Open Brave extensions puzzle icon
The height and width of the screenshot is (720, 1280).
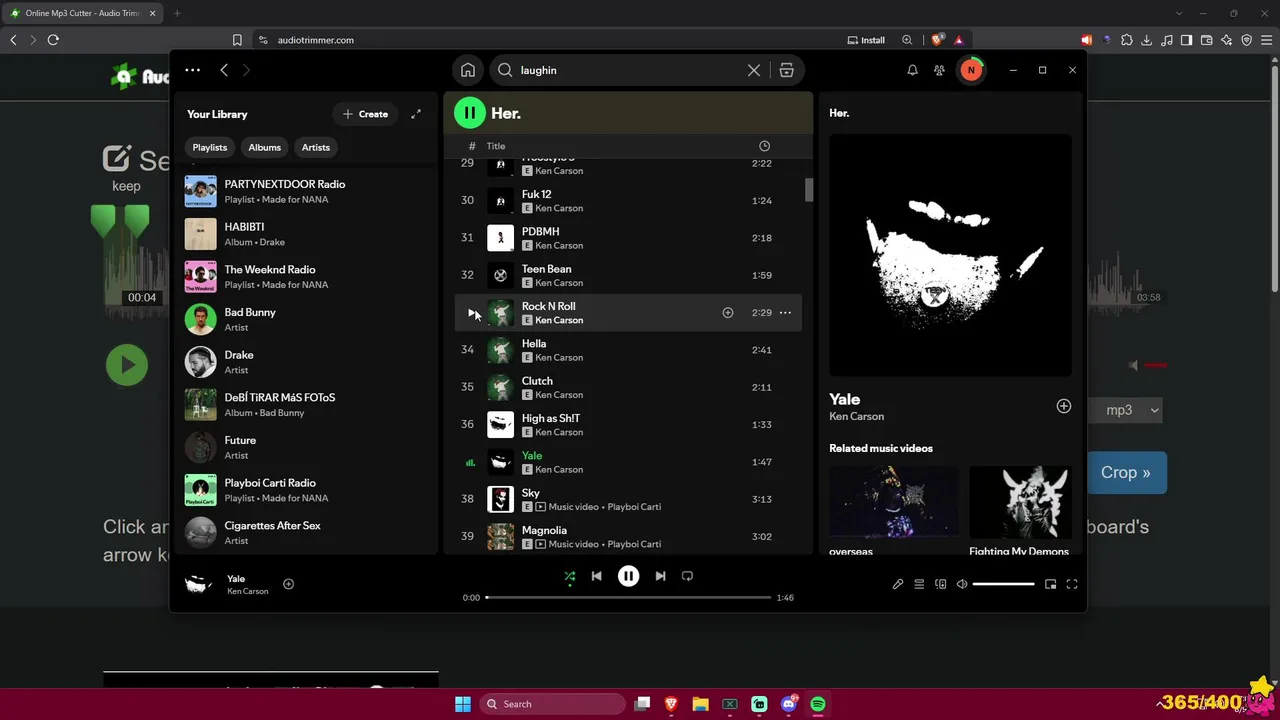(x=1127, y=40)
